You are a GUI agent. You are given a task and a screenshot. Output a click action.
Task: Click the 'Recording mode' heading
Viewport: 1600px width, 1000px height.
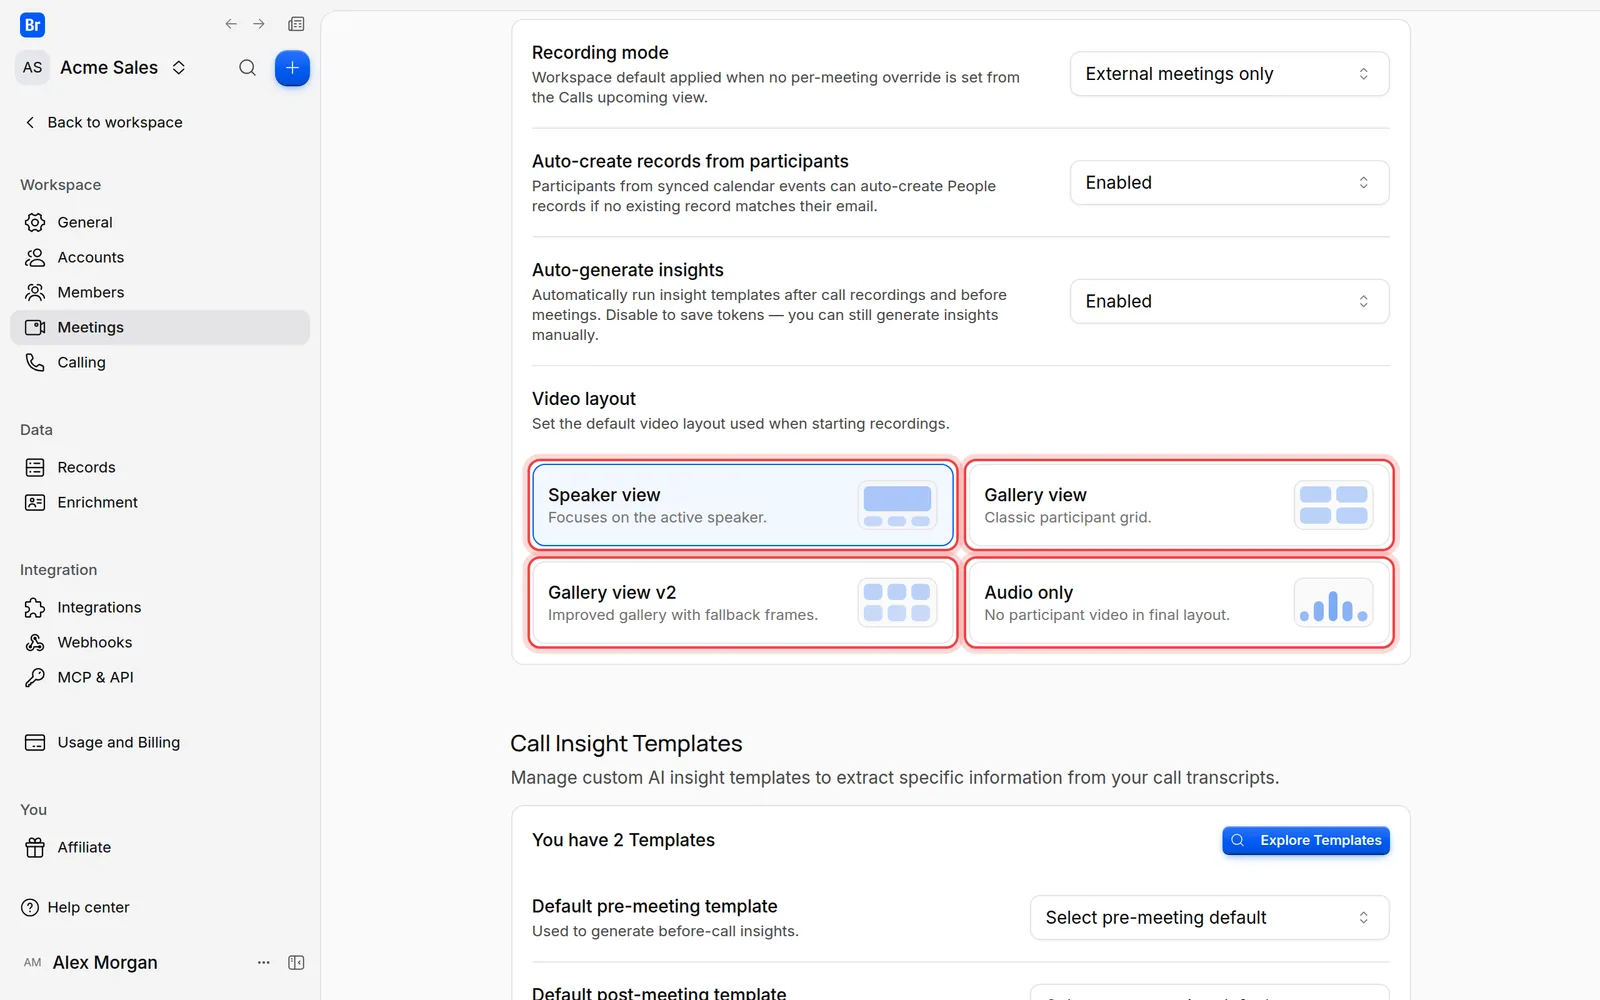click(600, 53)
